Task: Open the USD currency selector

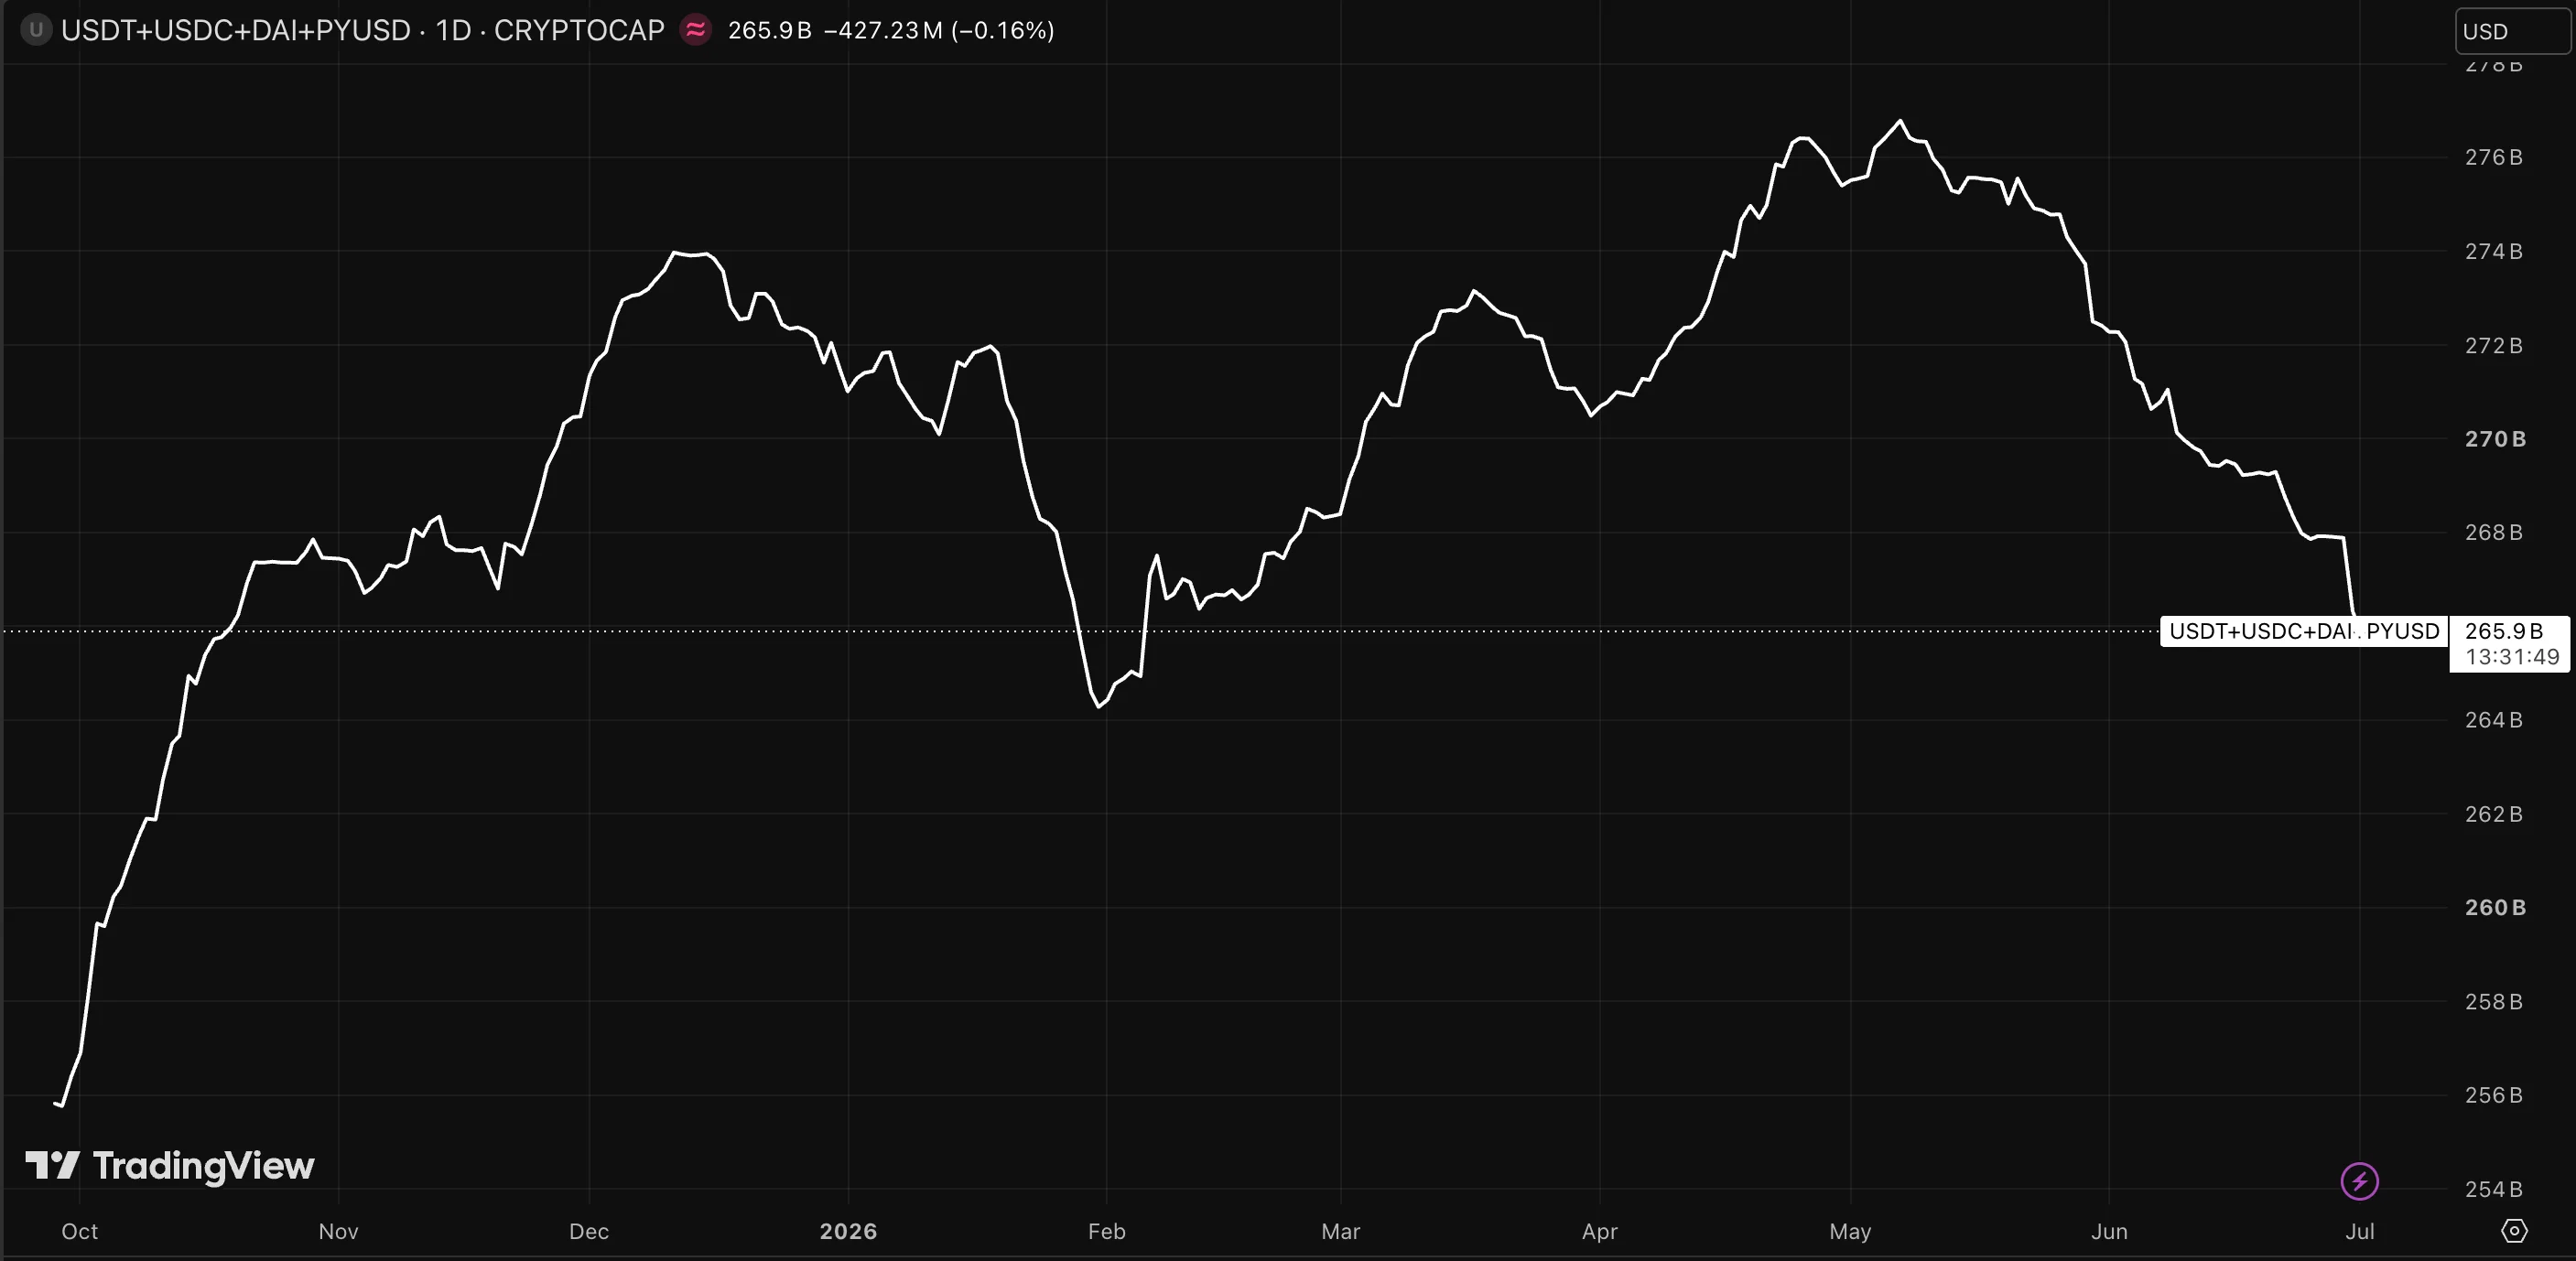Action: tap(2512, 31)
